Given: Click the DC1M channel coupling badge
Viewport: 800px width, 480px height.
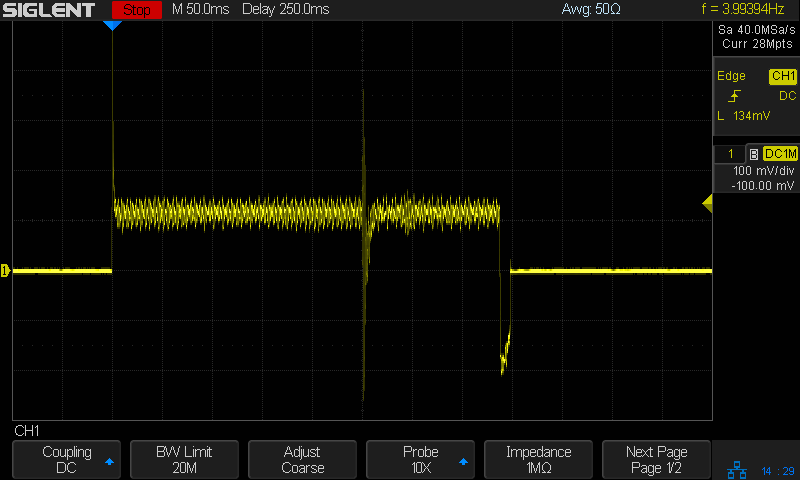Looking at the screenshot, I should 780,154.
